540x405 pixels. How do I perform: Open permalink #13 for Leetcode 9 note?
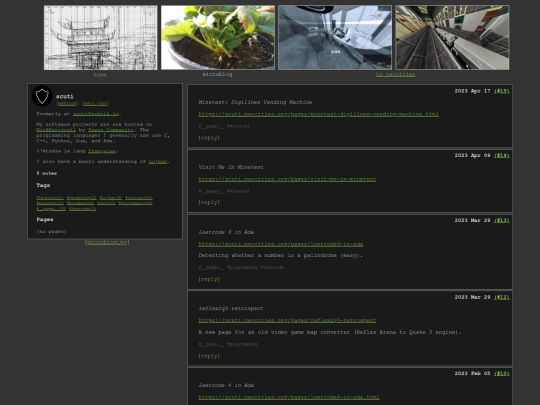[502, 220]
